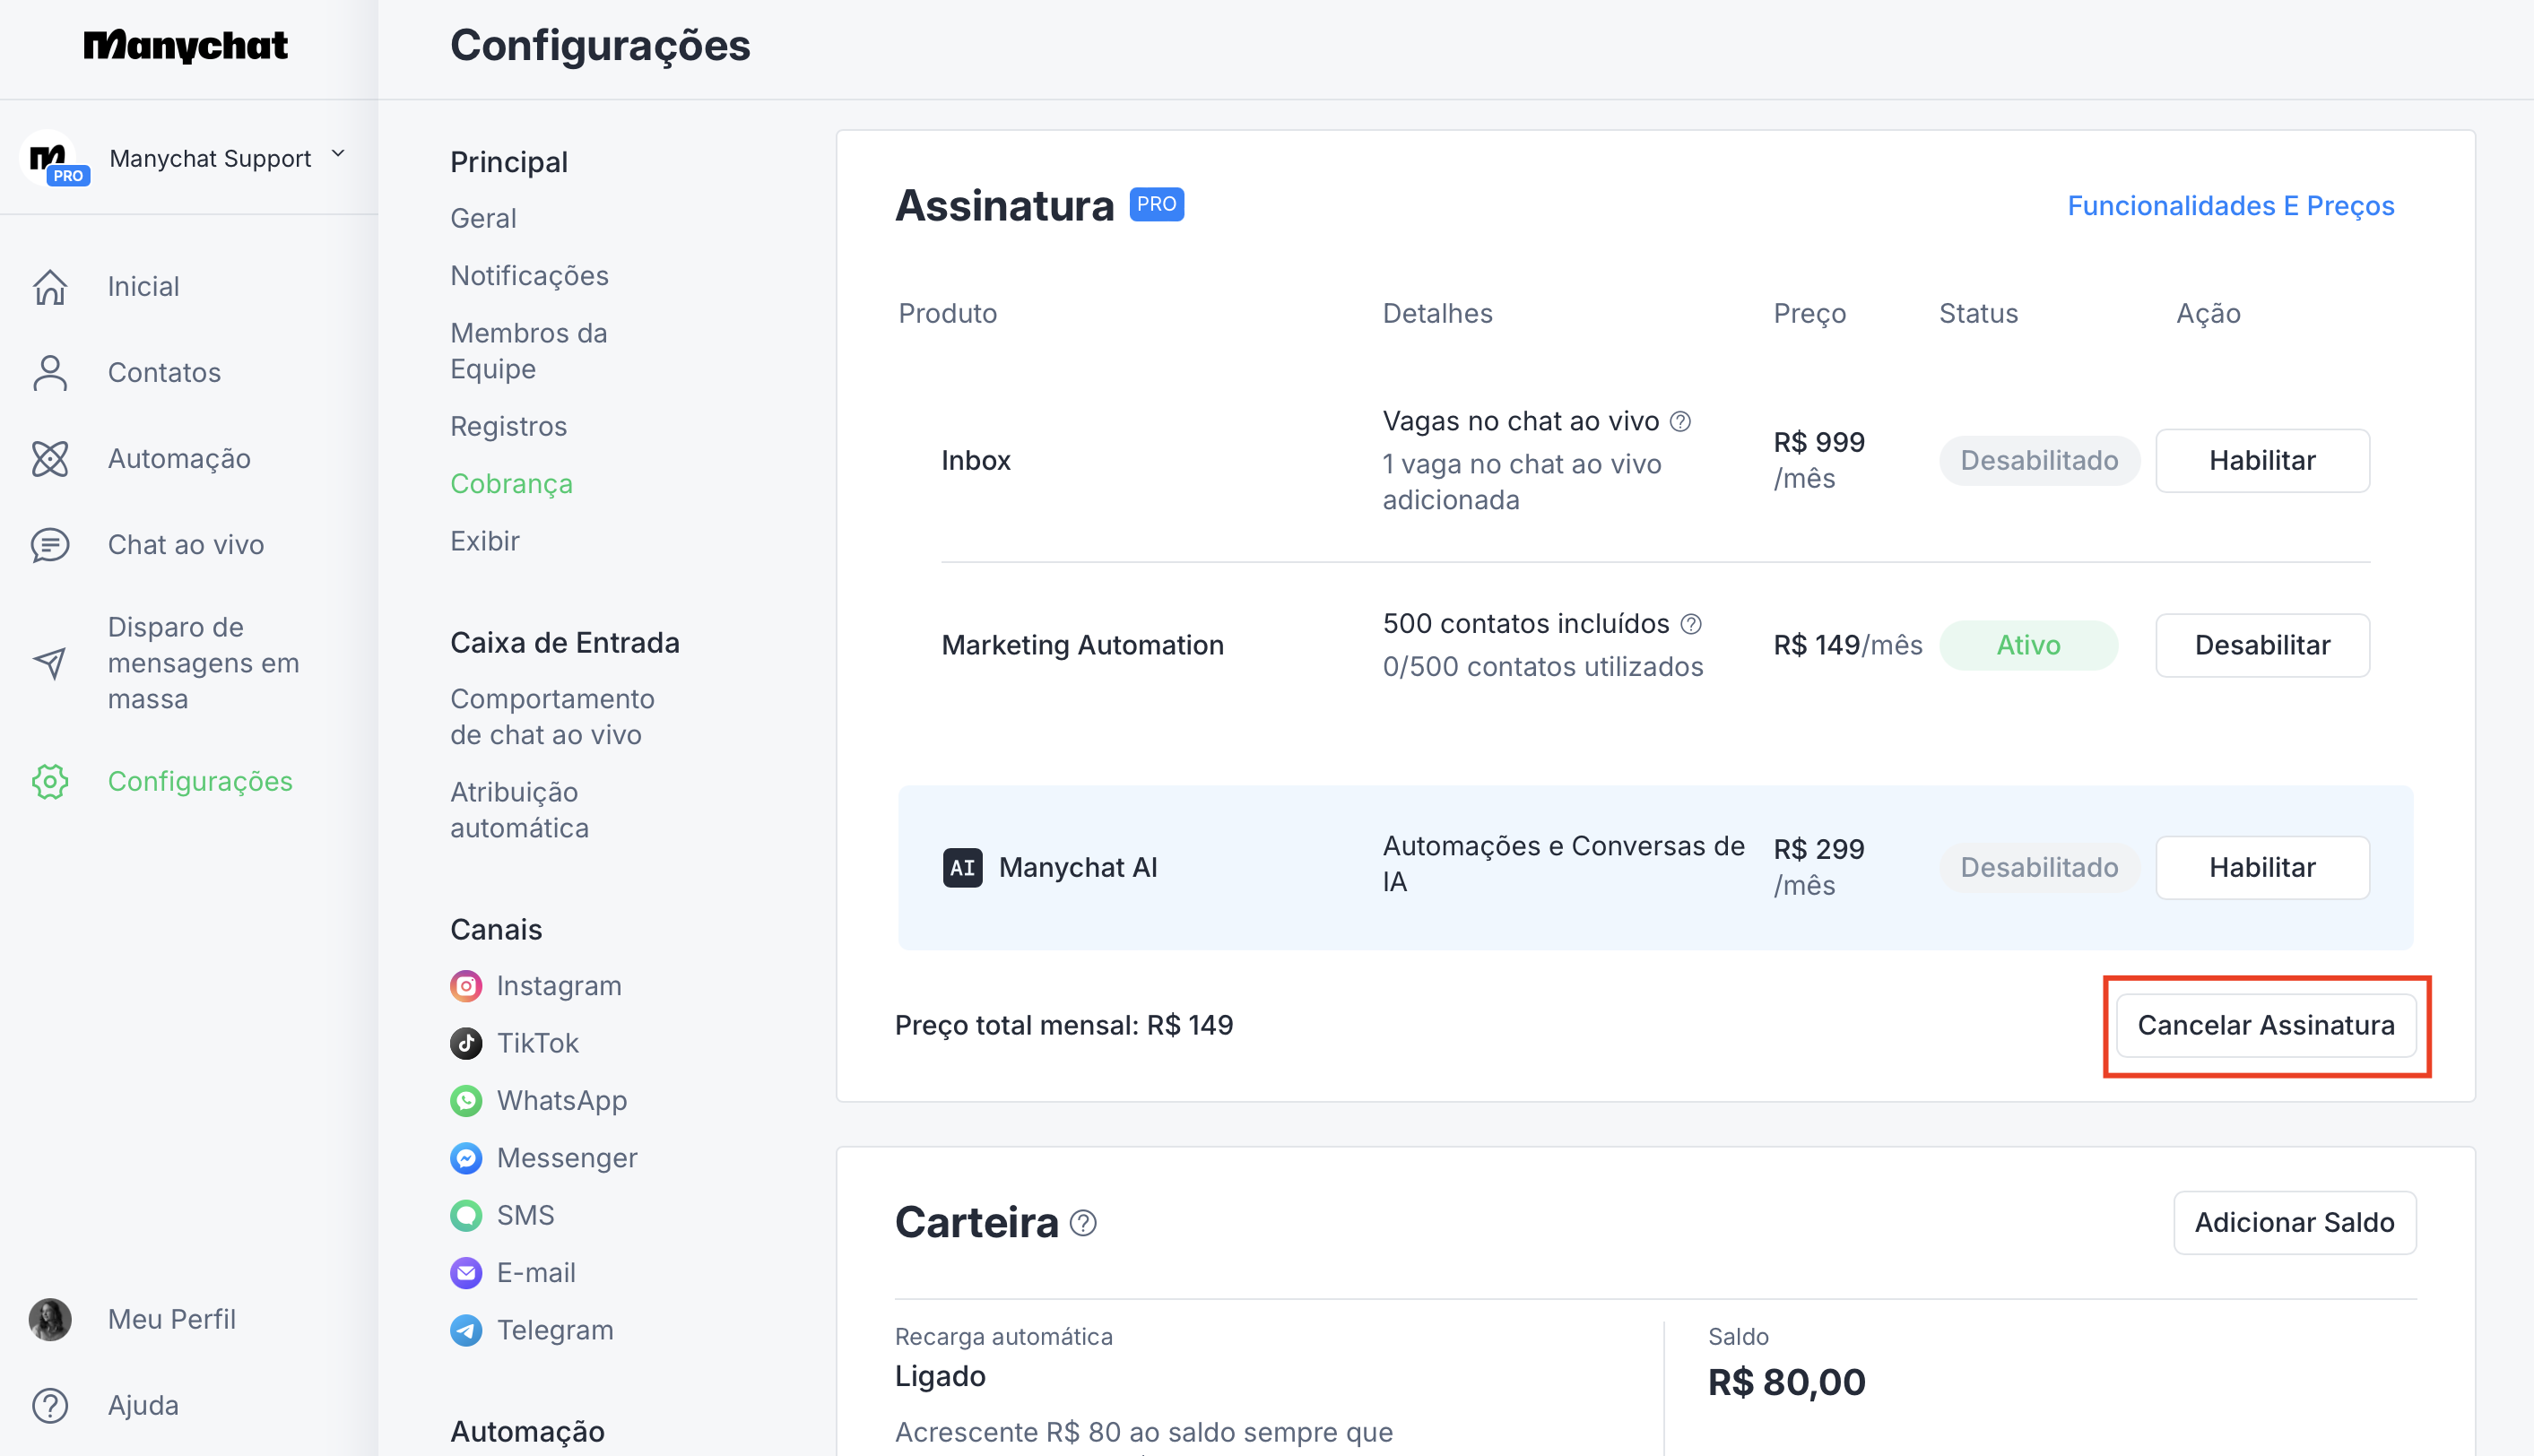Open Notificações settings

click(x=529, y=275)
